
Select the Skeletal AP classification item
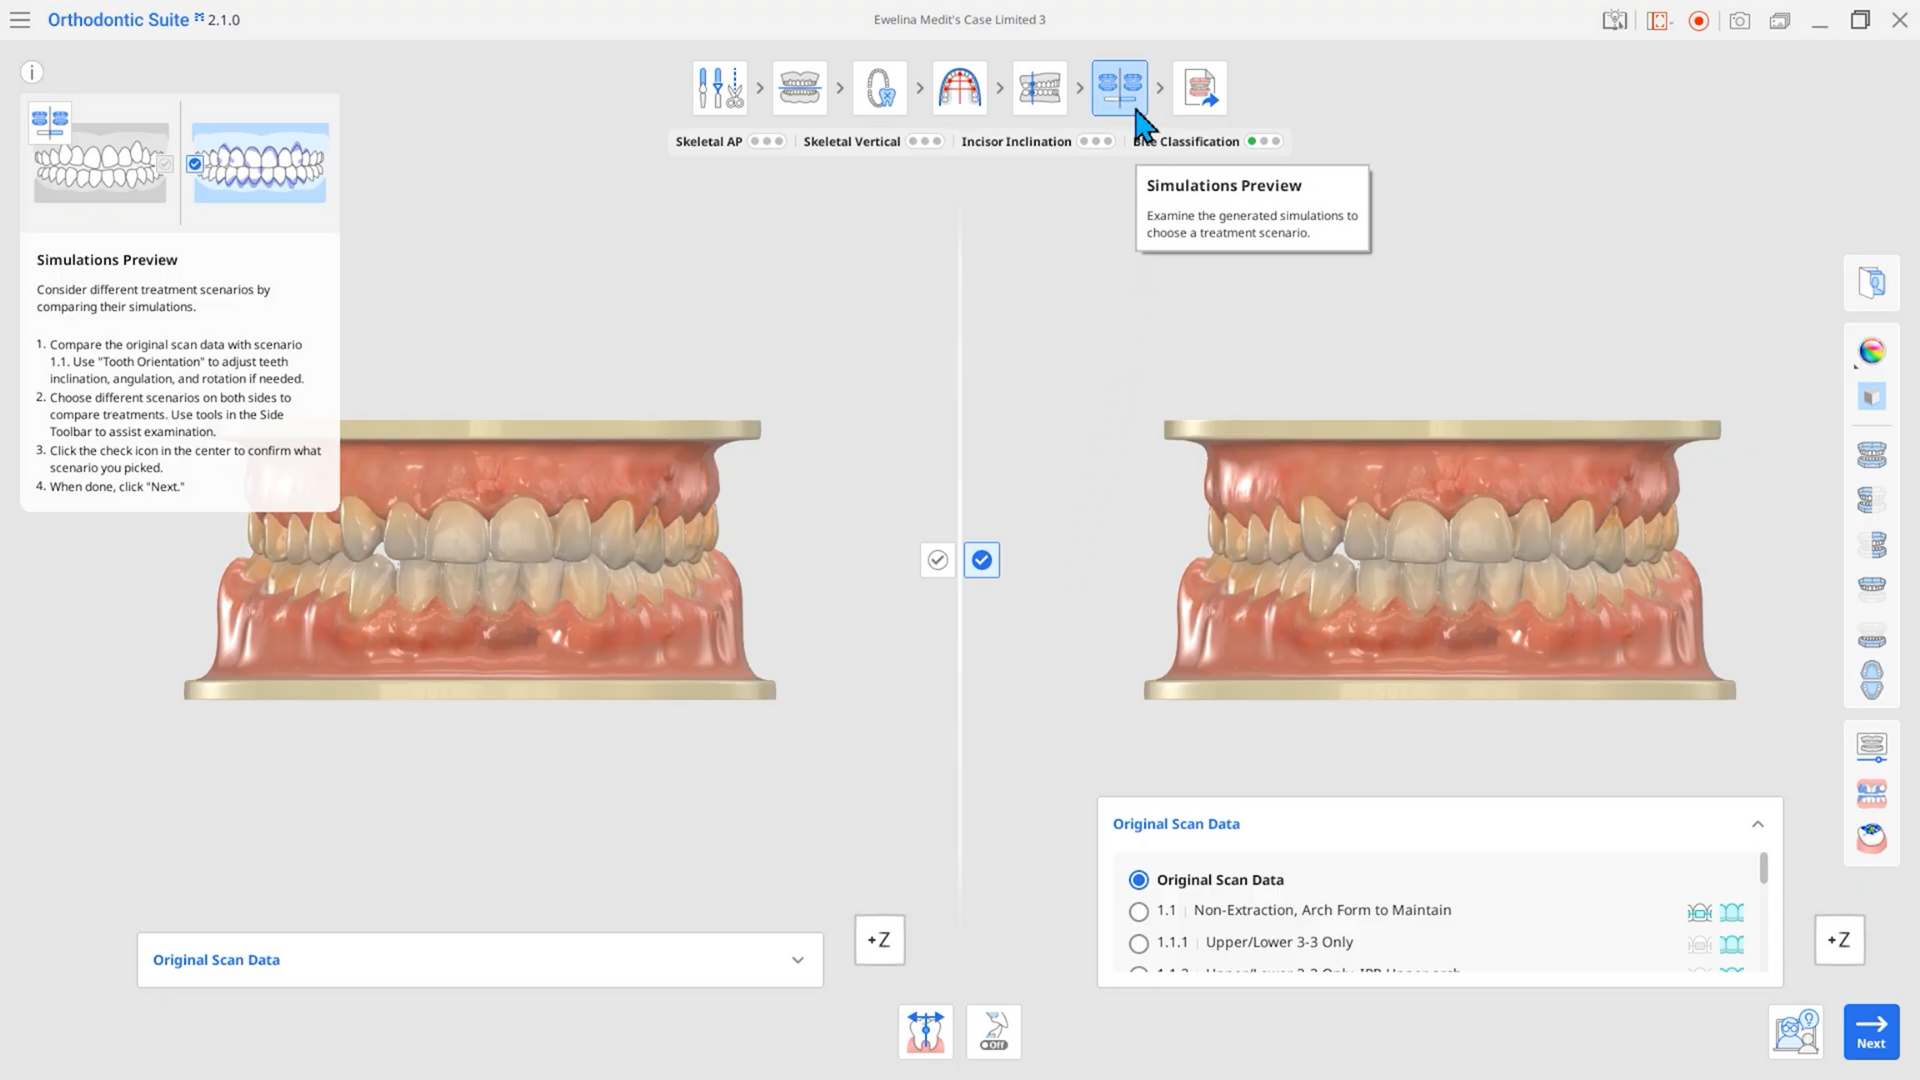click(708, 141)
